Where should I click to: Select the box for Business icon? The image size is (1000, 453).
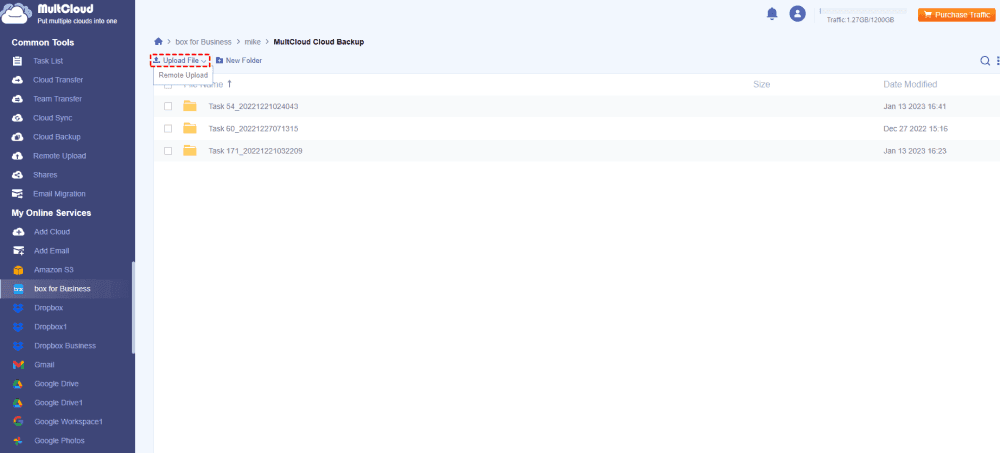tap(18, 289)
